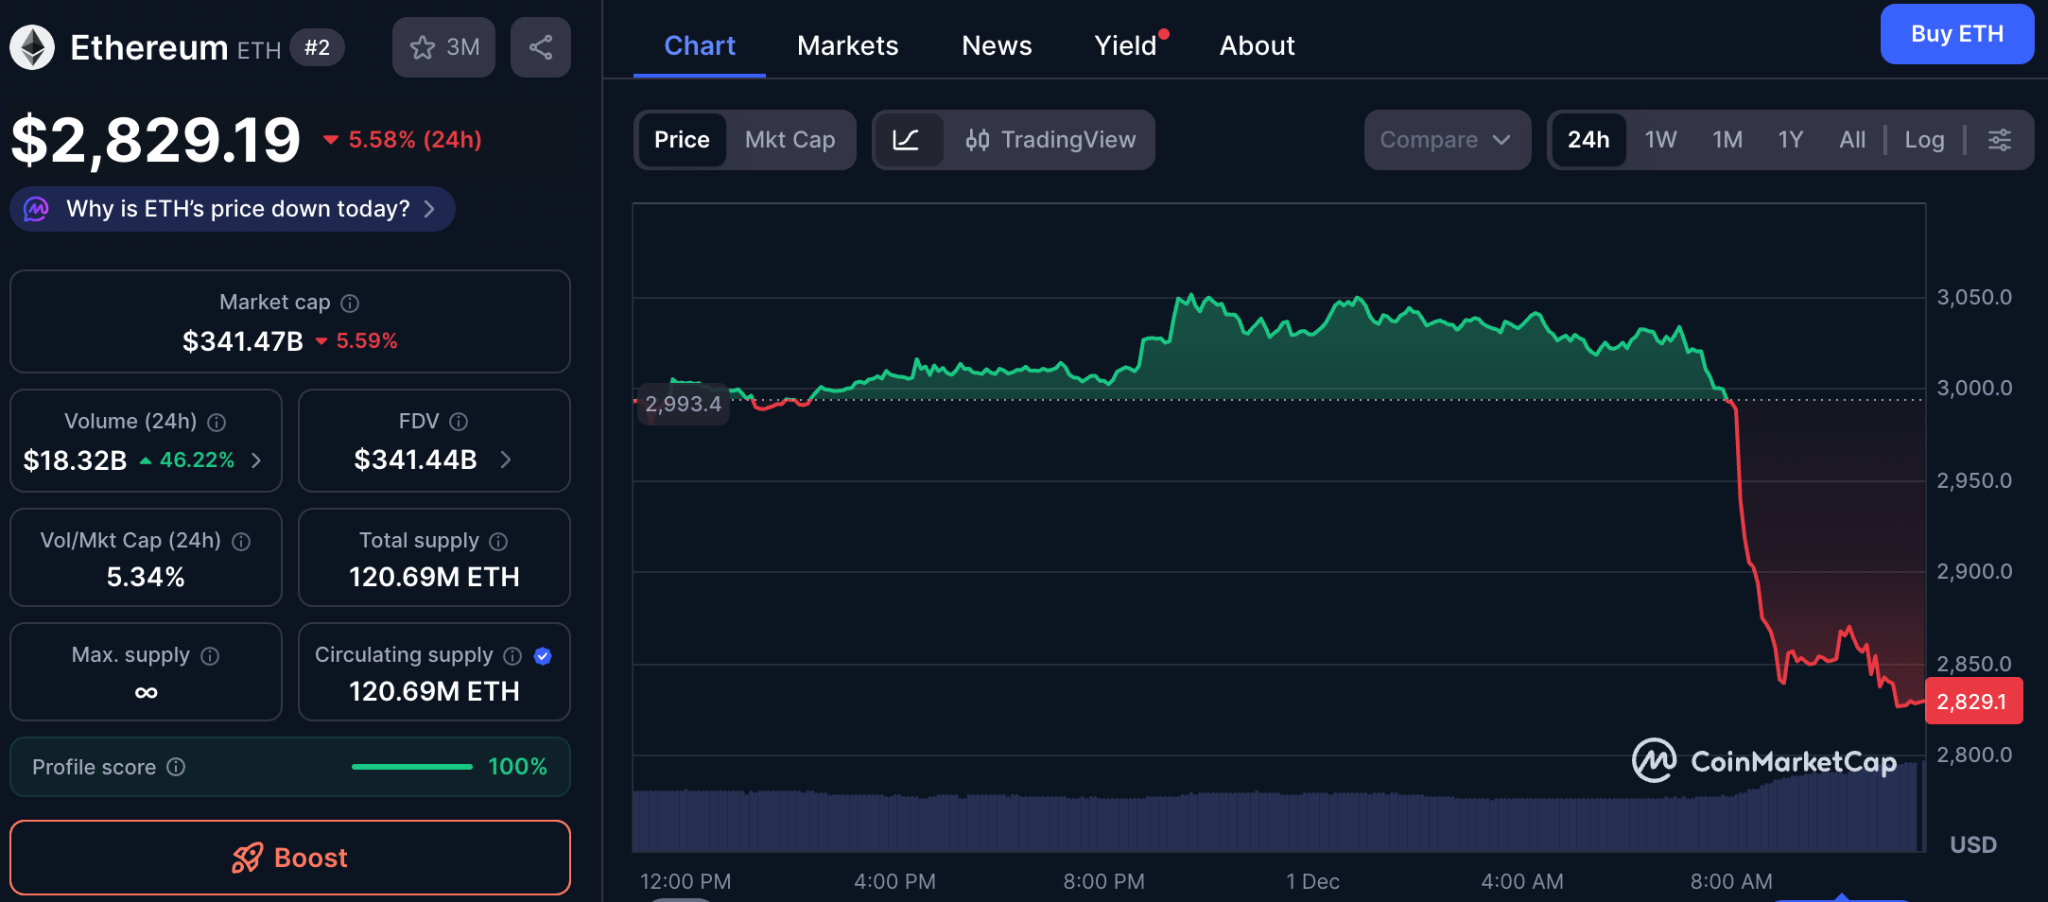Click the 2,993.4 opening price chart label

[683, 404]
